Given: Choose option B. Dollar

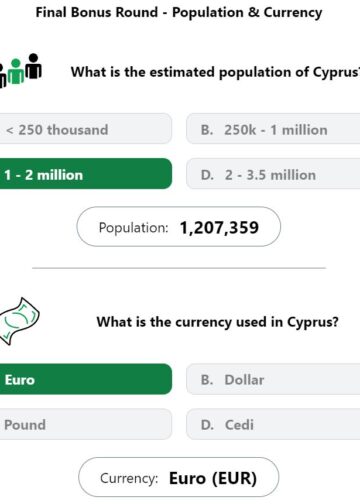Looking at the screenshot, I should (x=273, y=379).
